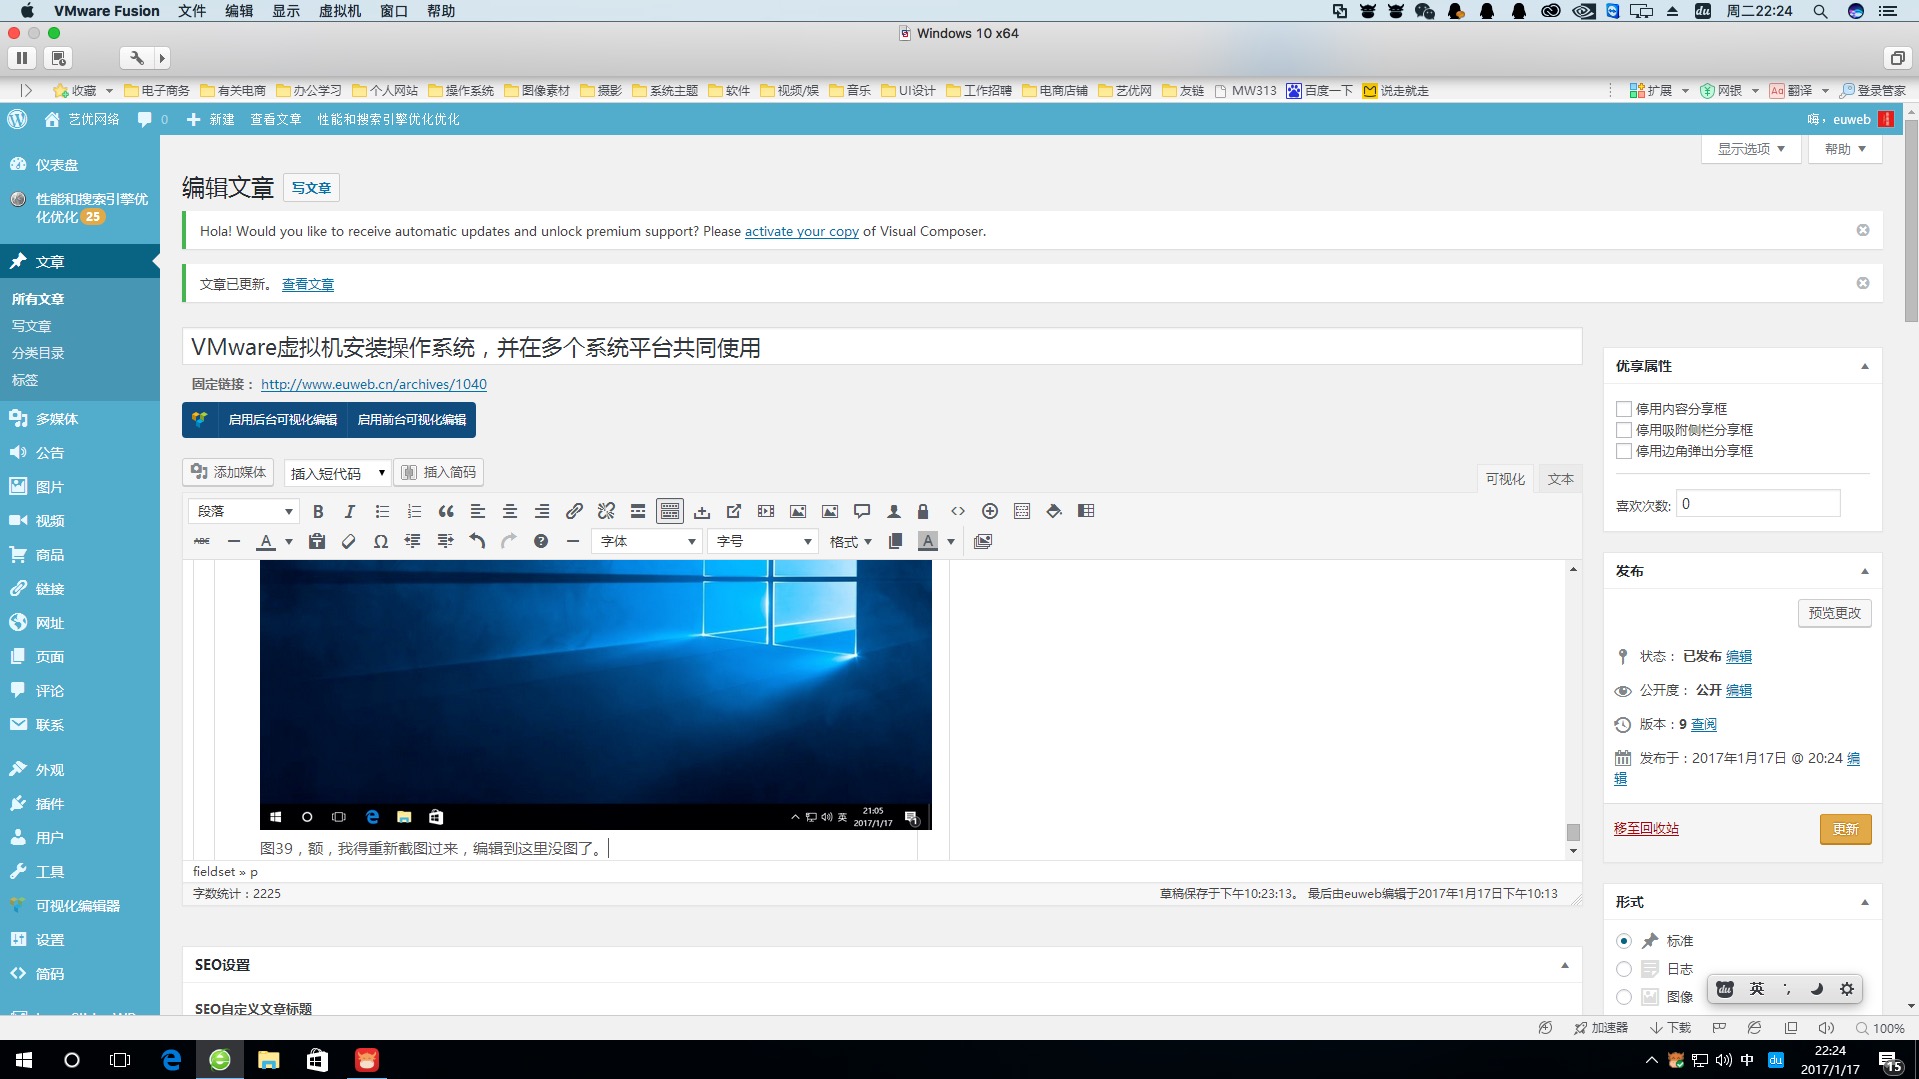Open the 插入短代码 shortcode dropdown
This screenshot has width=1919, height=1079.
pos(337,473)
